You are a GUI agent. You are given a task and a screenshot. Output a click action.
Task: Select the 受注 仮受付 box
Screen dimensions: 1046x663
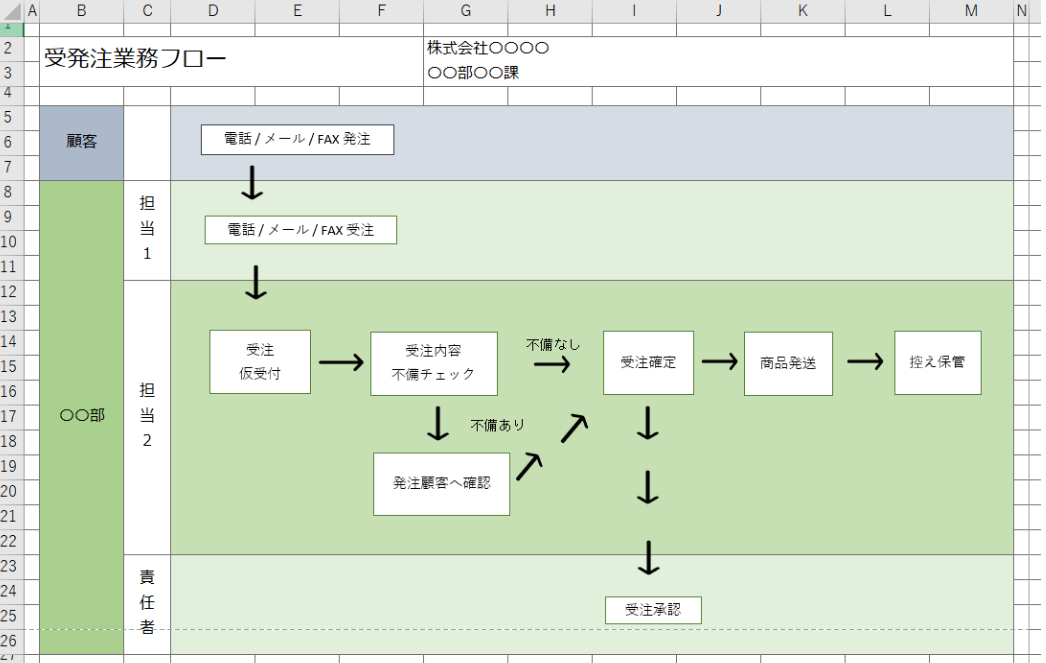260,362
